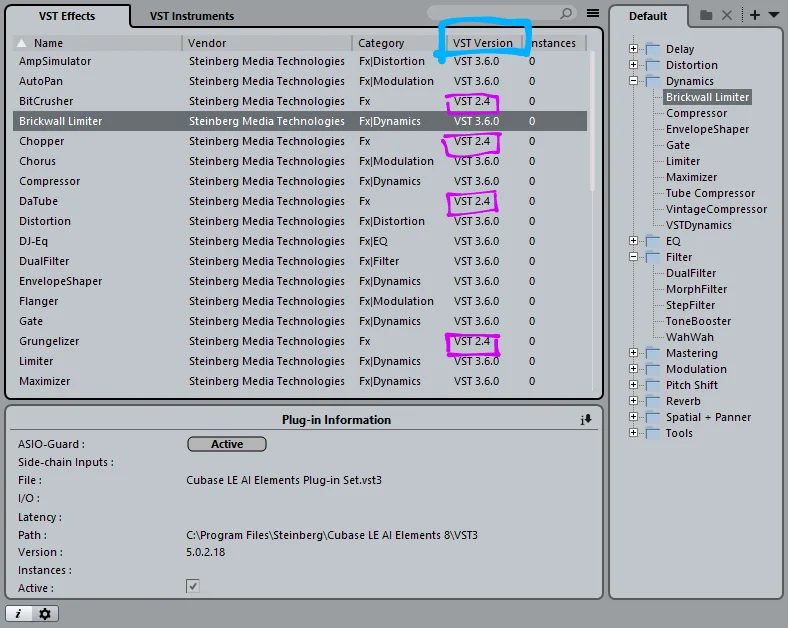Click the search magnifier icon

tap(566, 14)
